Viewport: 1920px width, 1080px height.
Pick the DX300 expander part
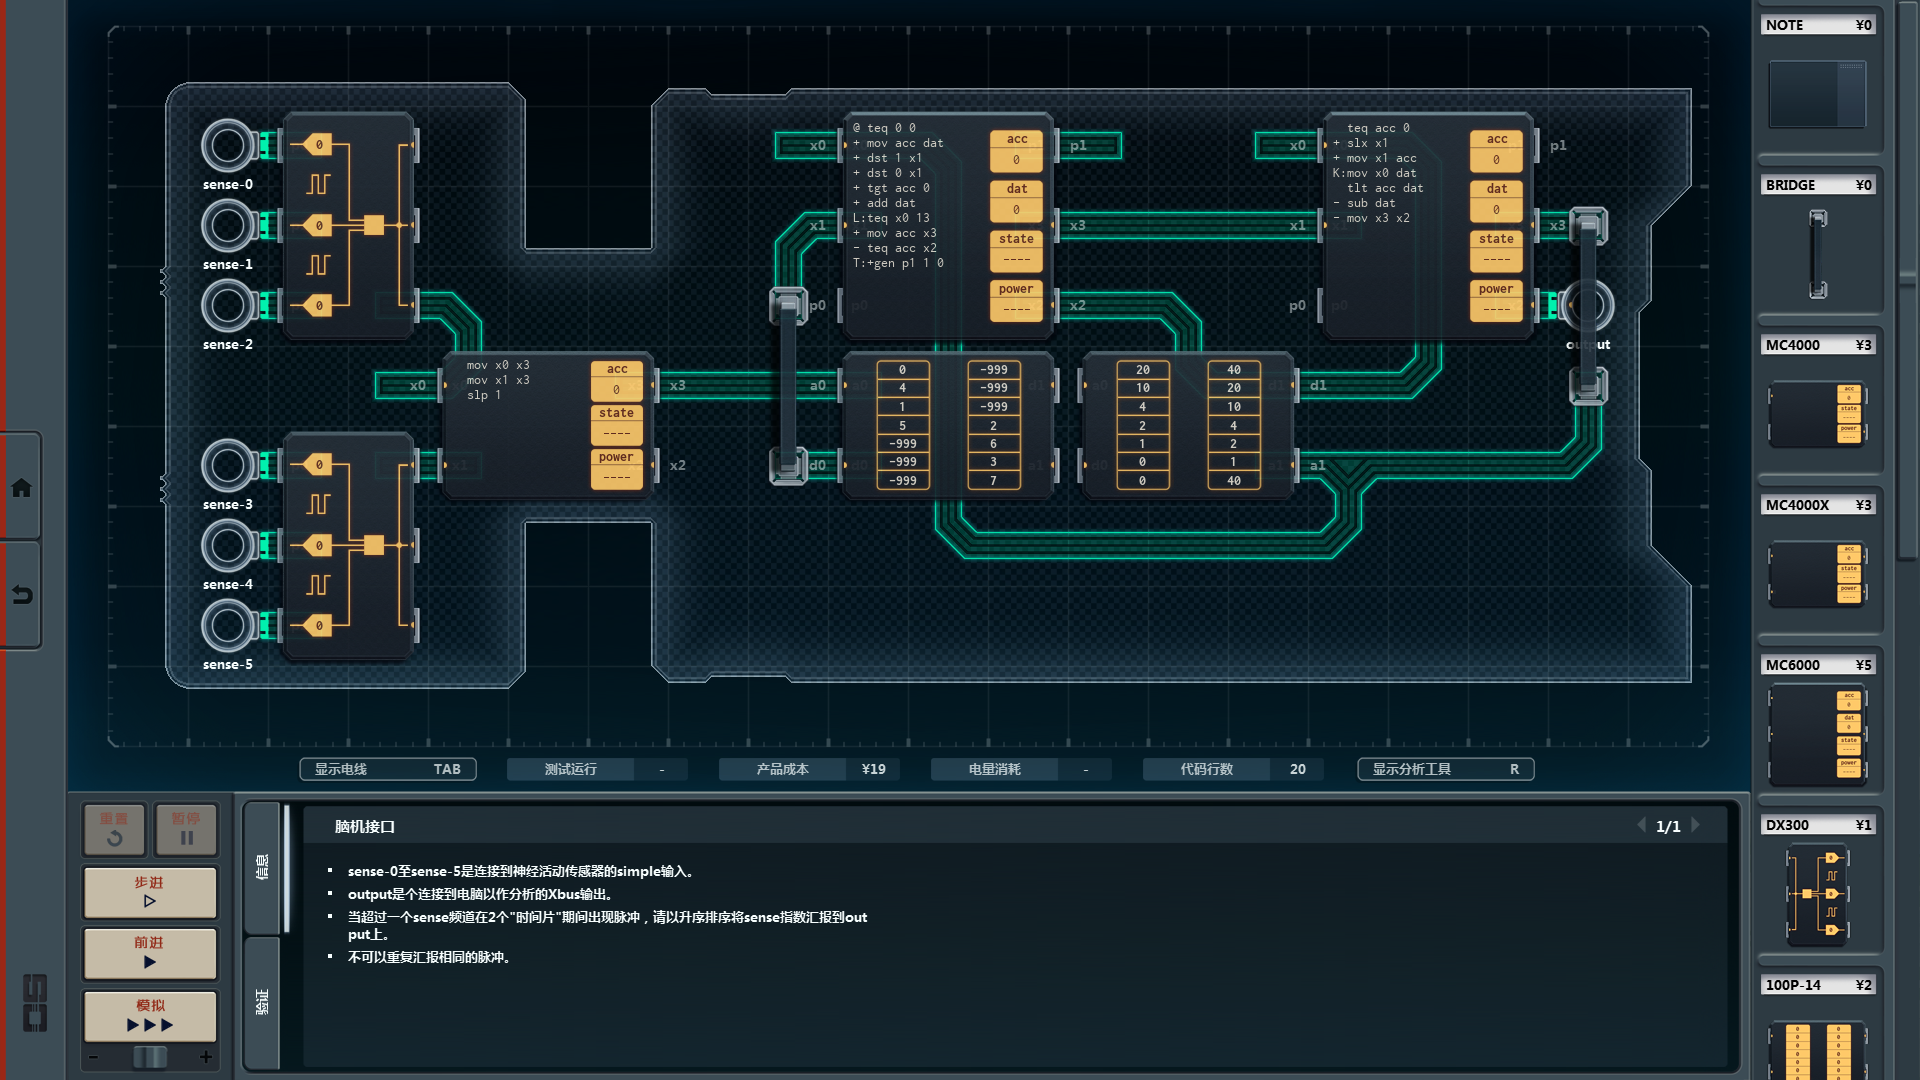[x=1817, y=894]
